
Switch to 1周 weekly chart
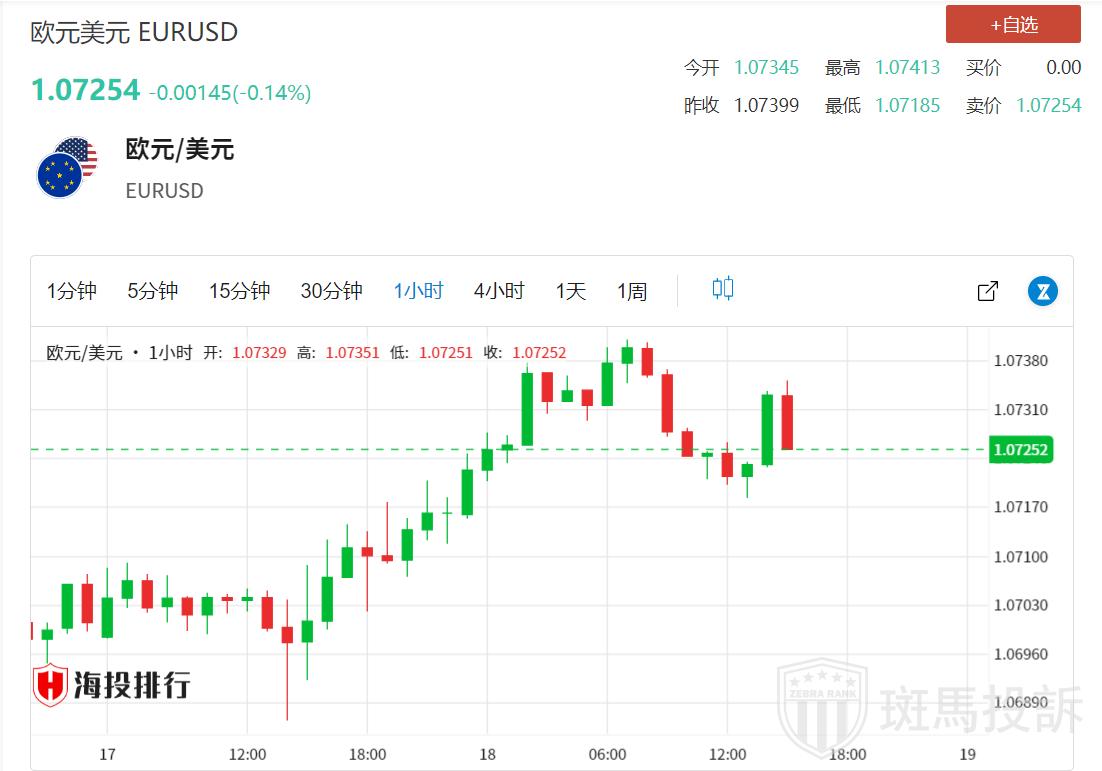tap(632, 291)
